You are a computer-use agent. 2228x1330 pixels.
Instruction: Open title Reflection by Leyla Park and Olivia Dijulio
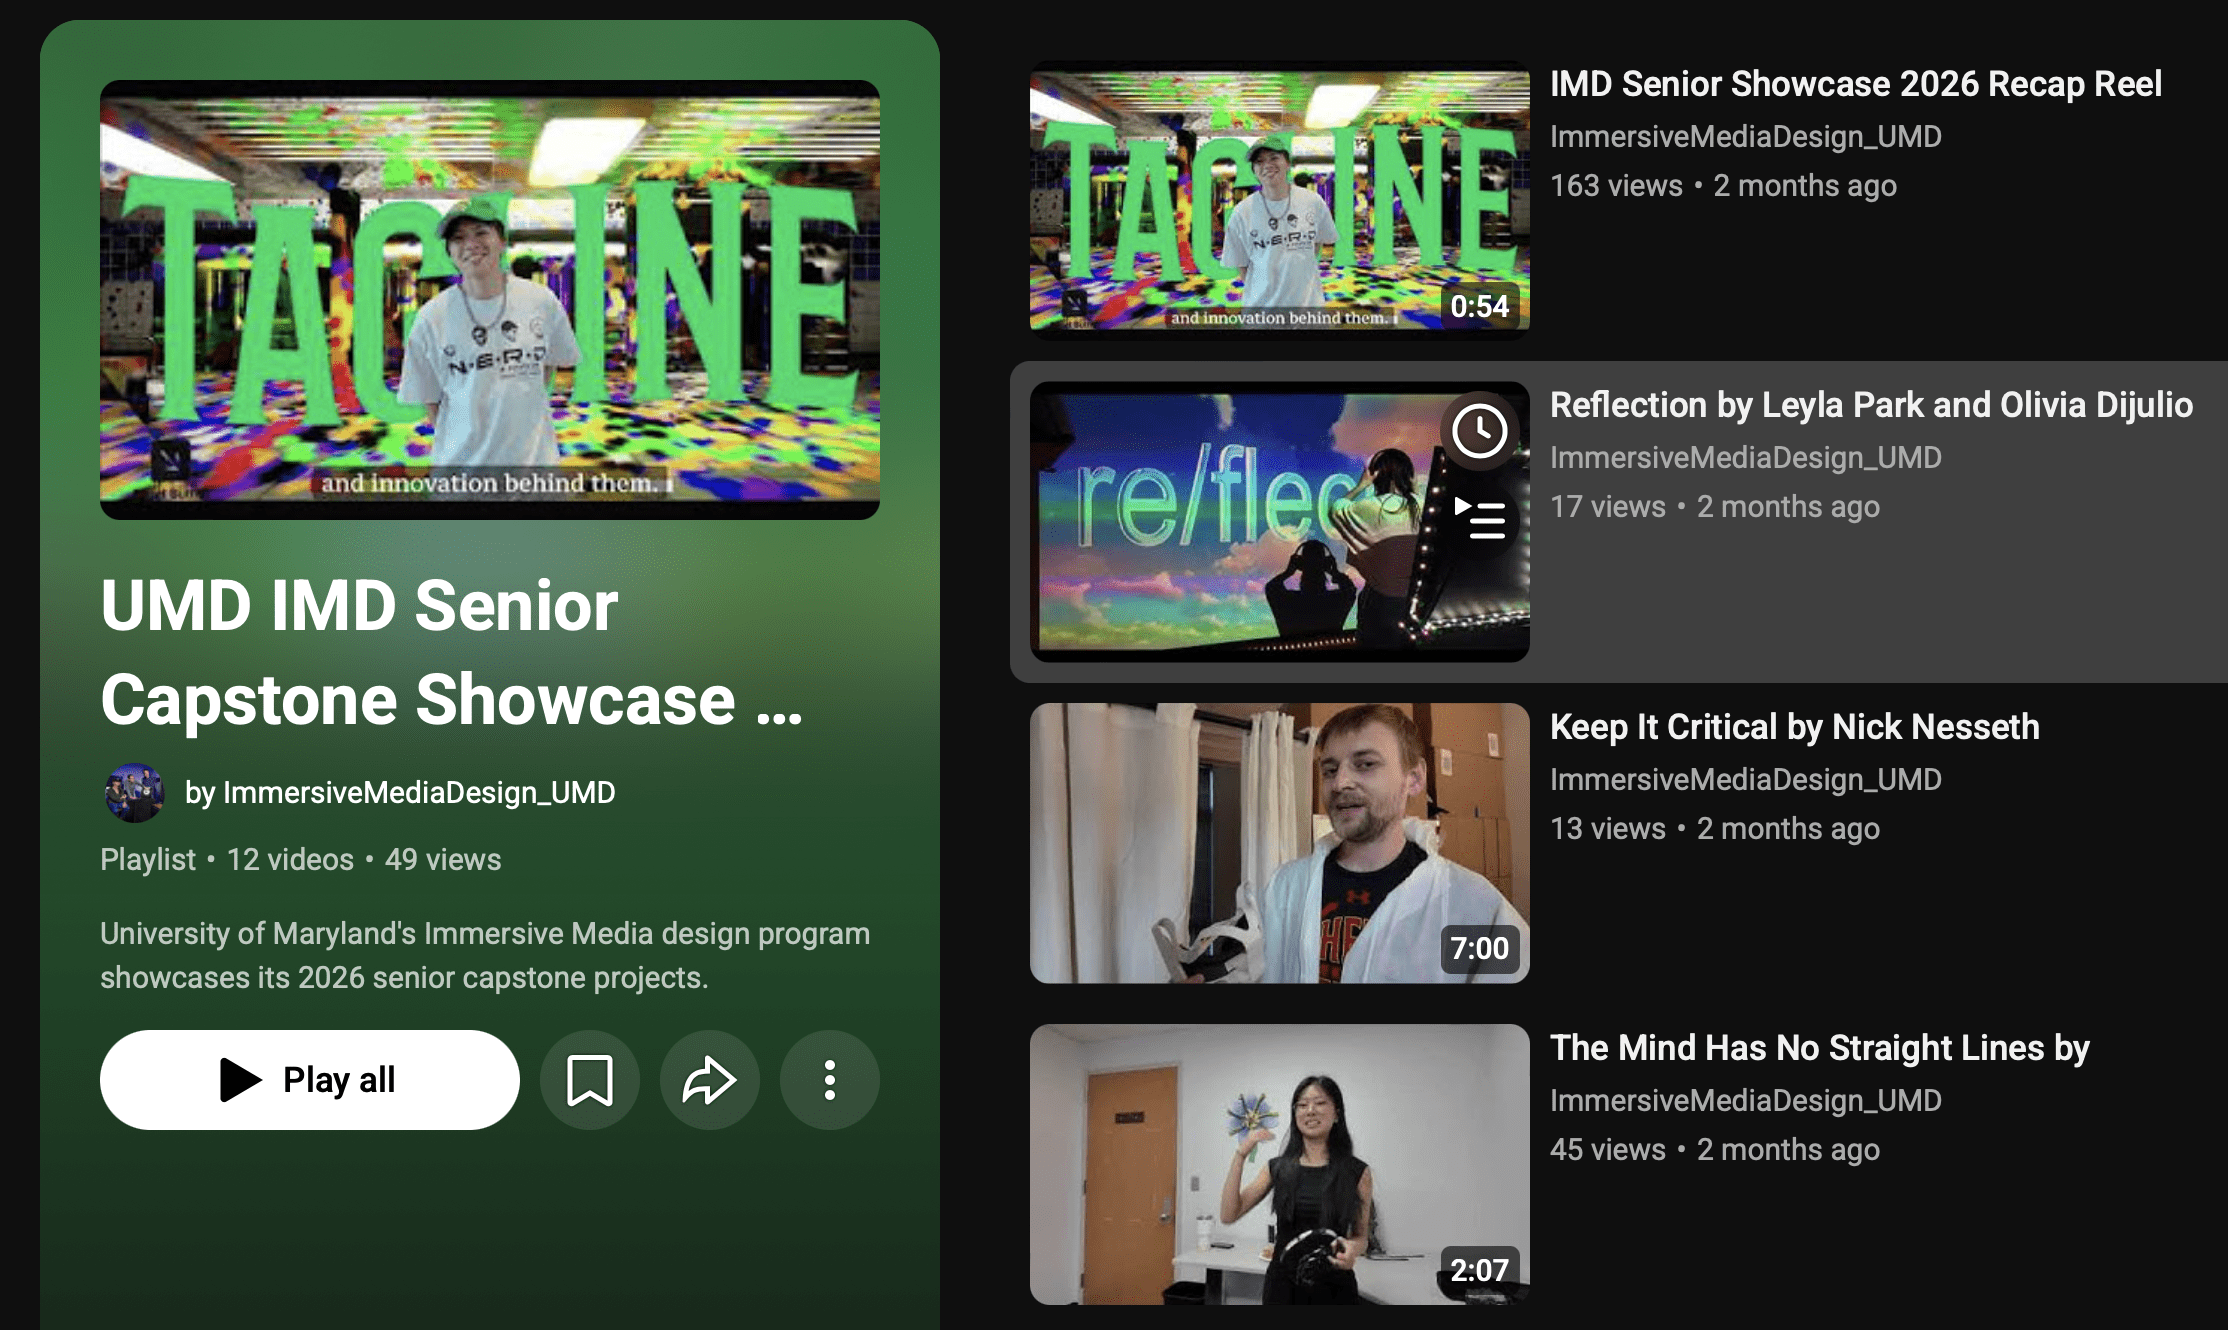click(x=1871, y=405)
